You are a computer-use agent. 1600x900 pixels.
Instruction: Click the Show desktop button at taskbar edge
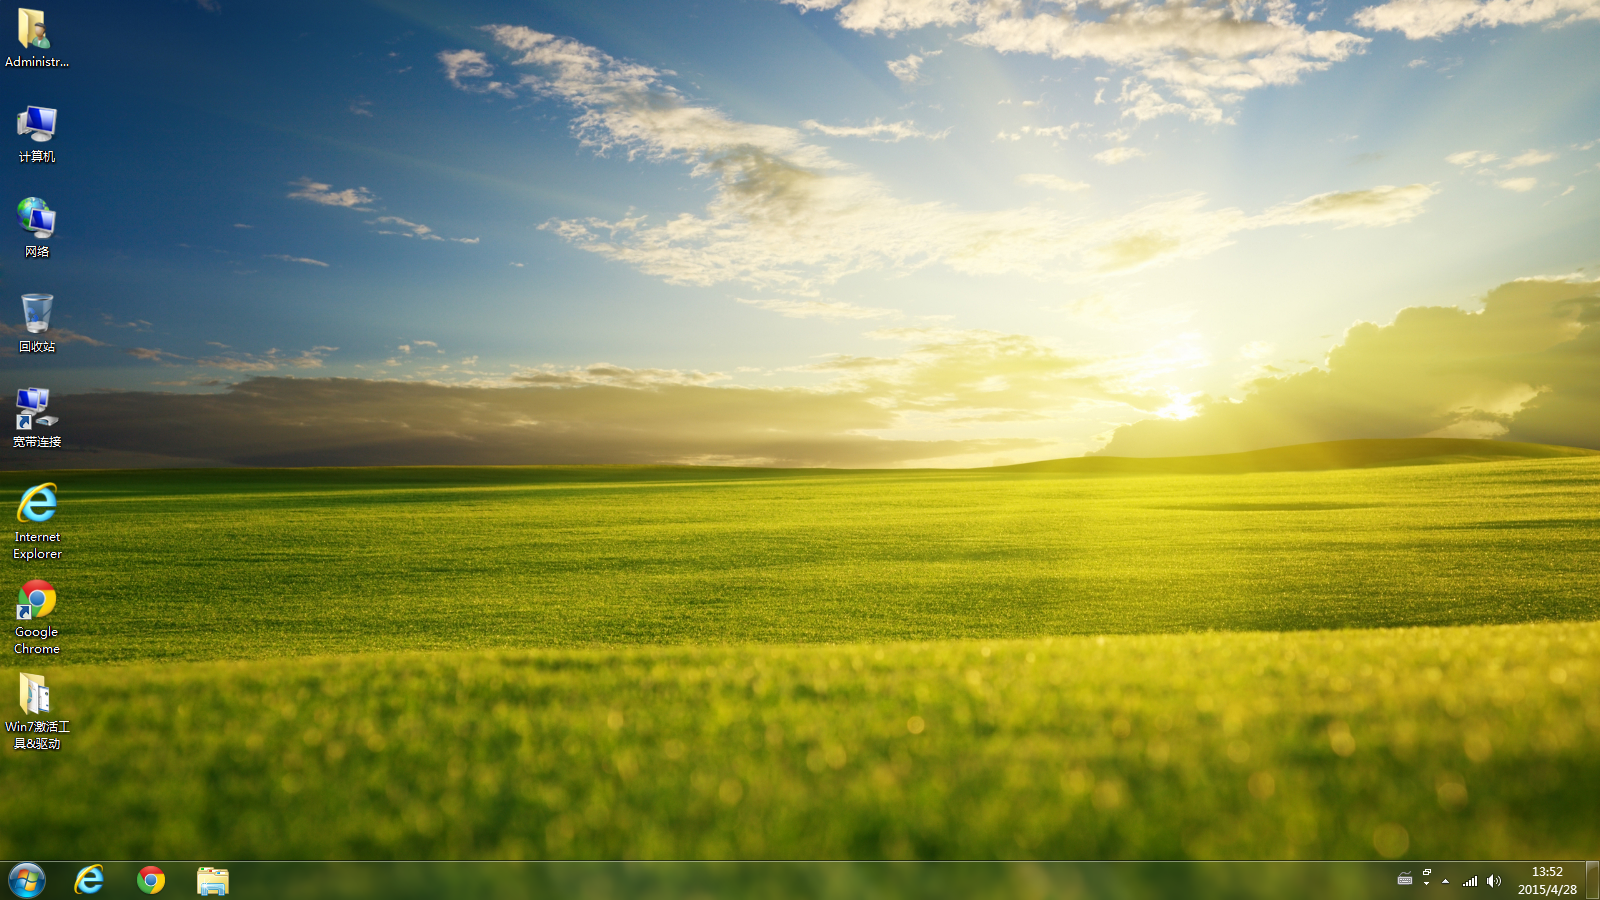pos(1592,880)
